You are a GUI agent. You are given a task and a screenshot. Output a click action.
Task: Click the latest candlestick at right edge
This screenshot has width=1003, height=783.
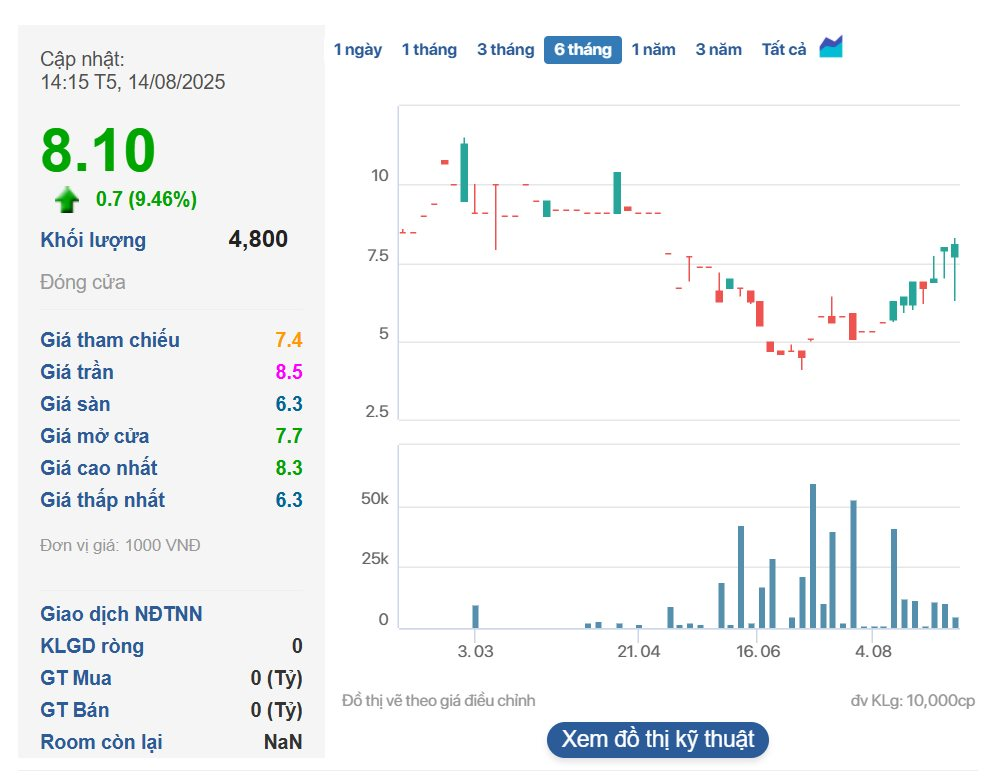pos(955,250)
